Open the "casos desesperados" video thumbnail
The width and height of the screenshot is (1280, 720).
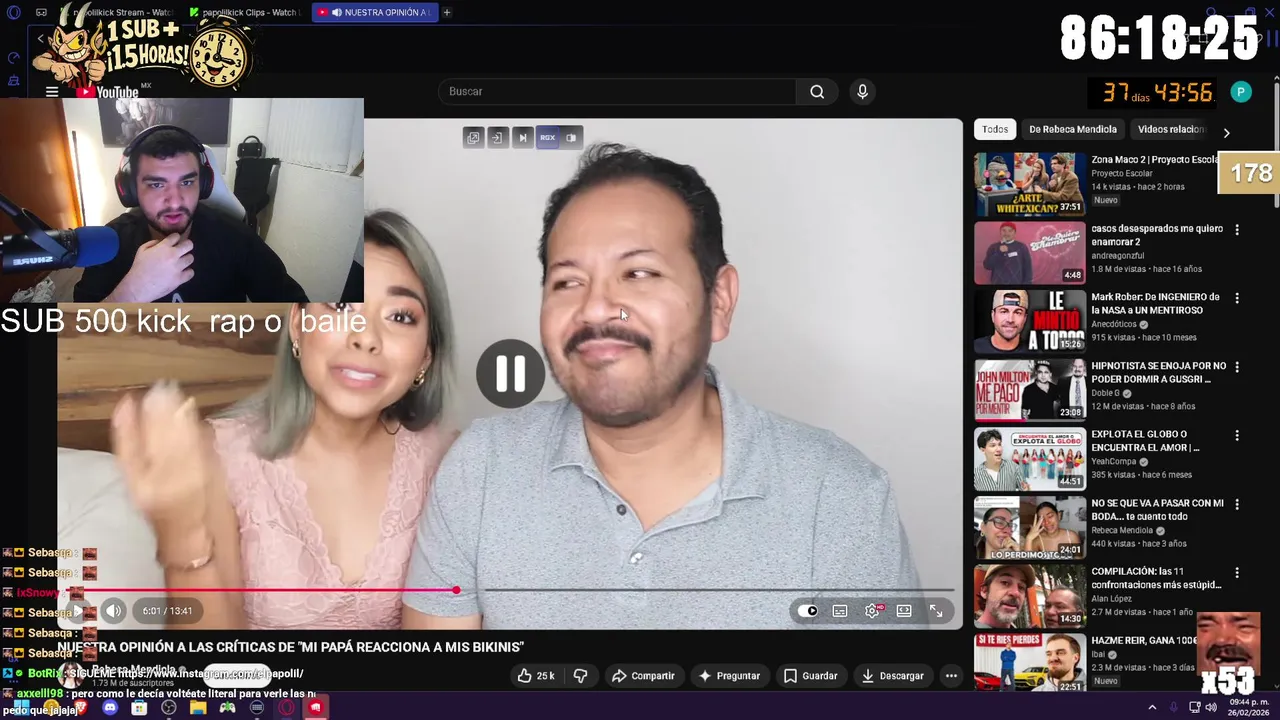[1030, 253]
